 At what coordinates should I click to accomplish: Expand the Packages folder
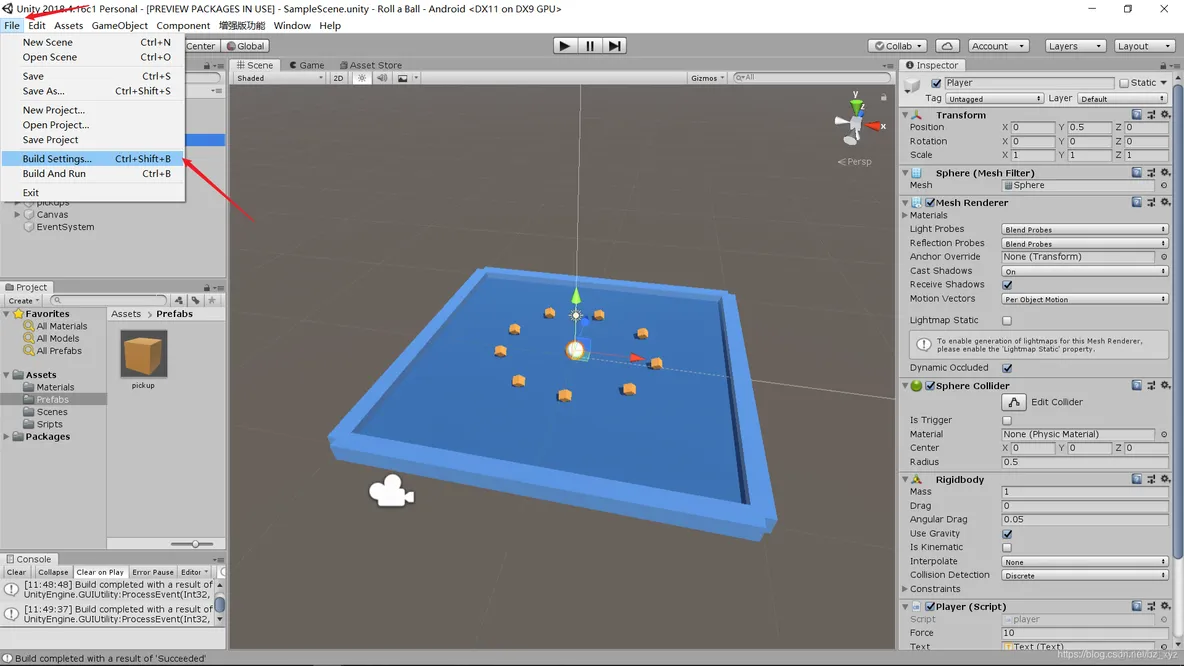click(x=7, y=436)
